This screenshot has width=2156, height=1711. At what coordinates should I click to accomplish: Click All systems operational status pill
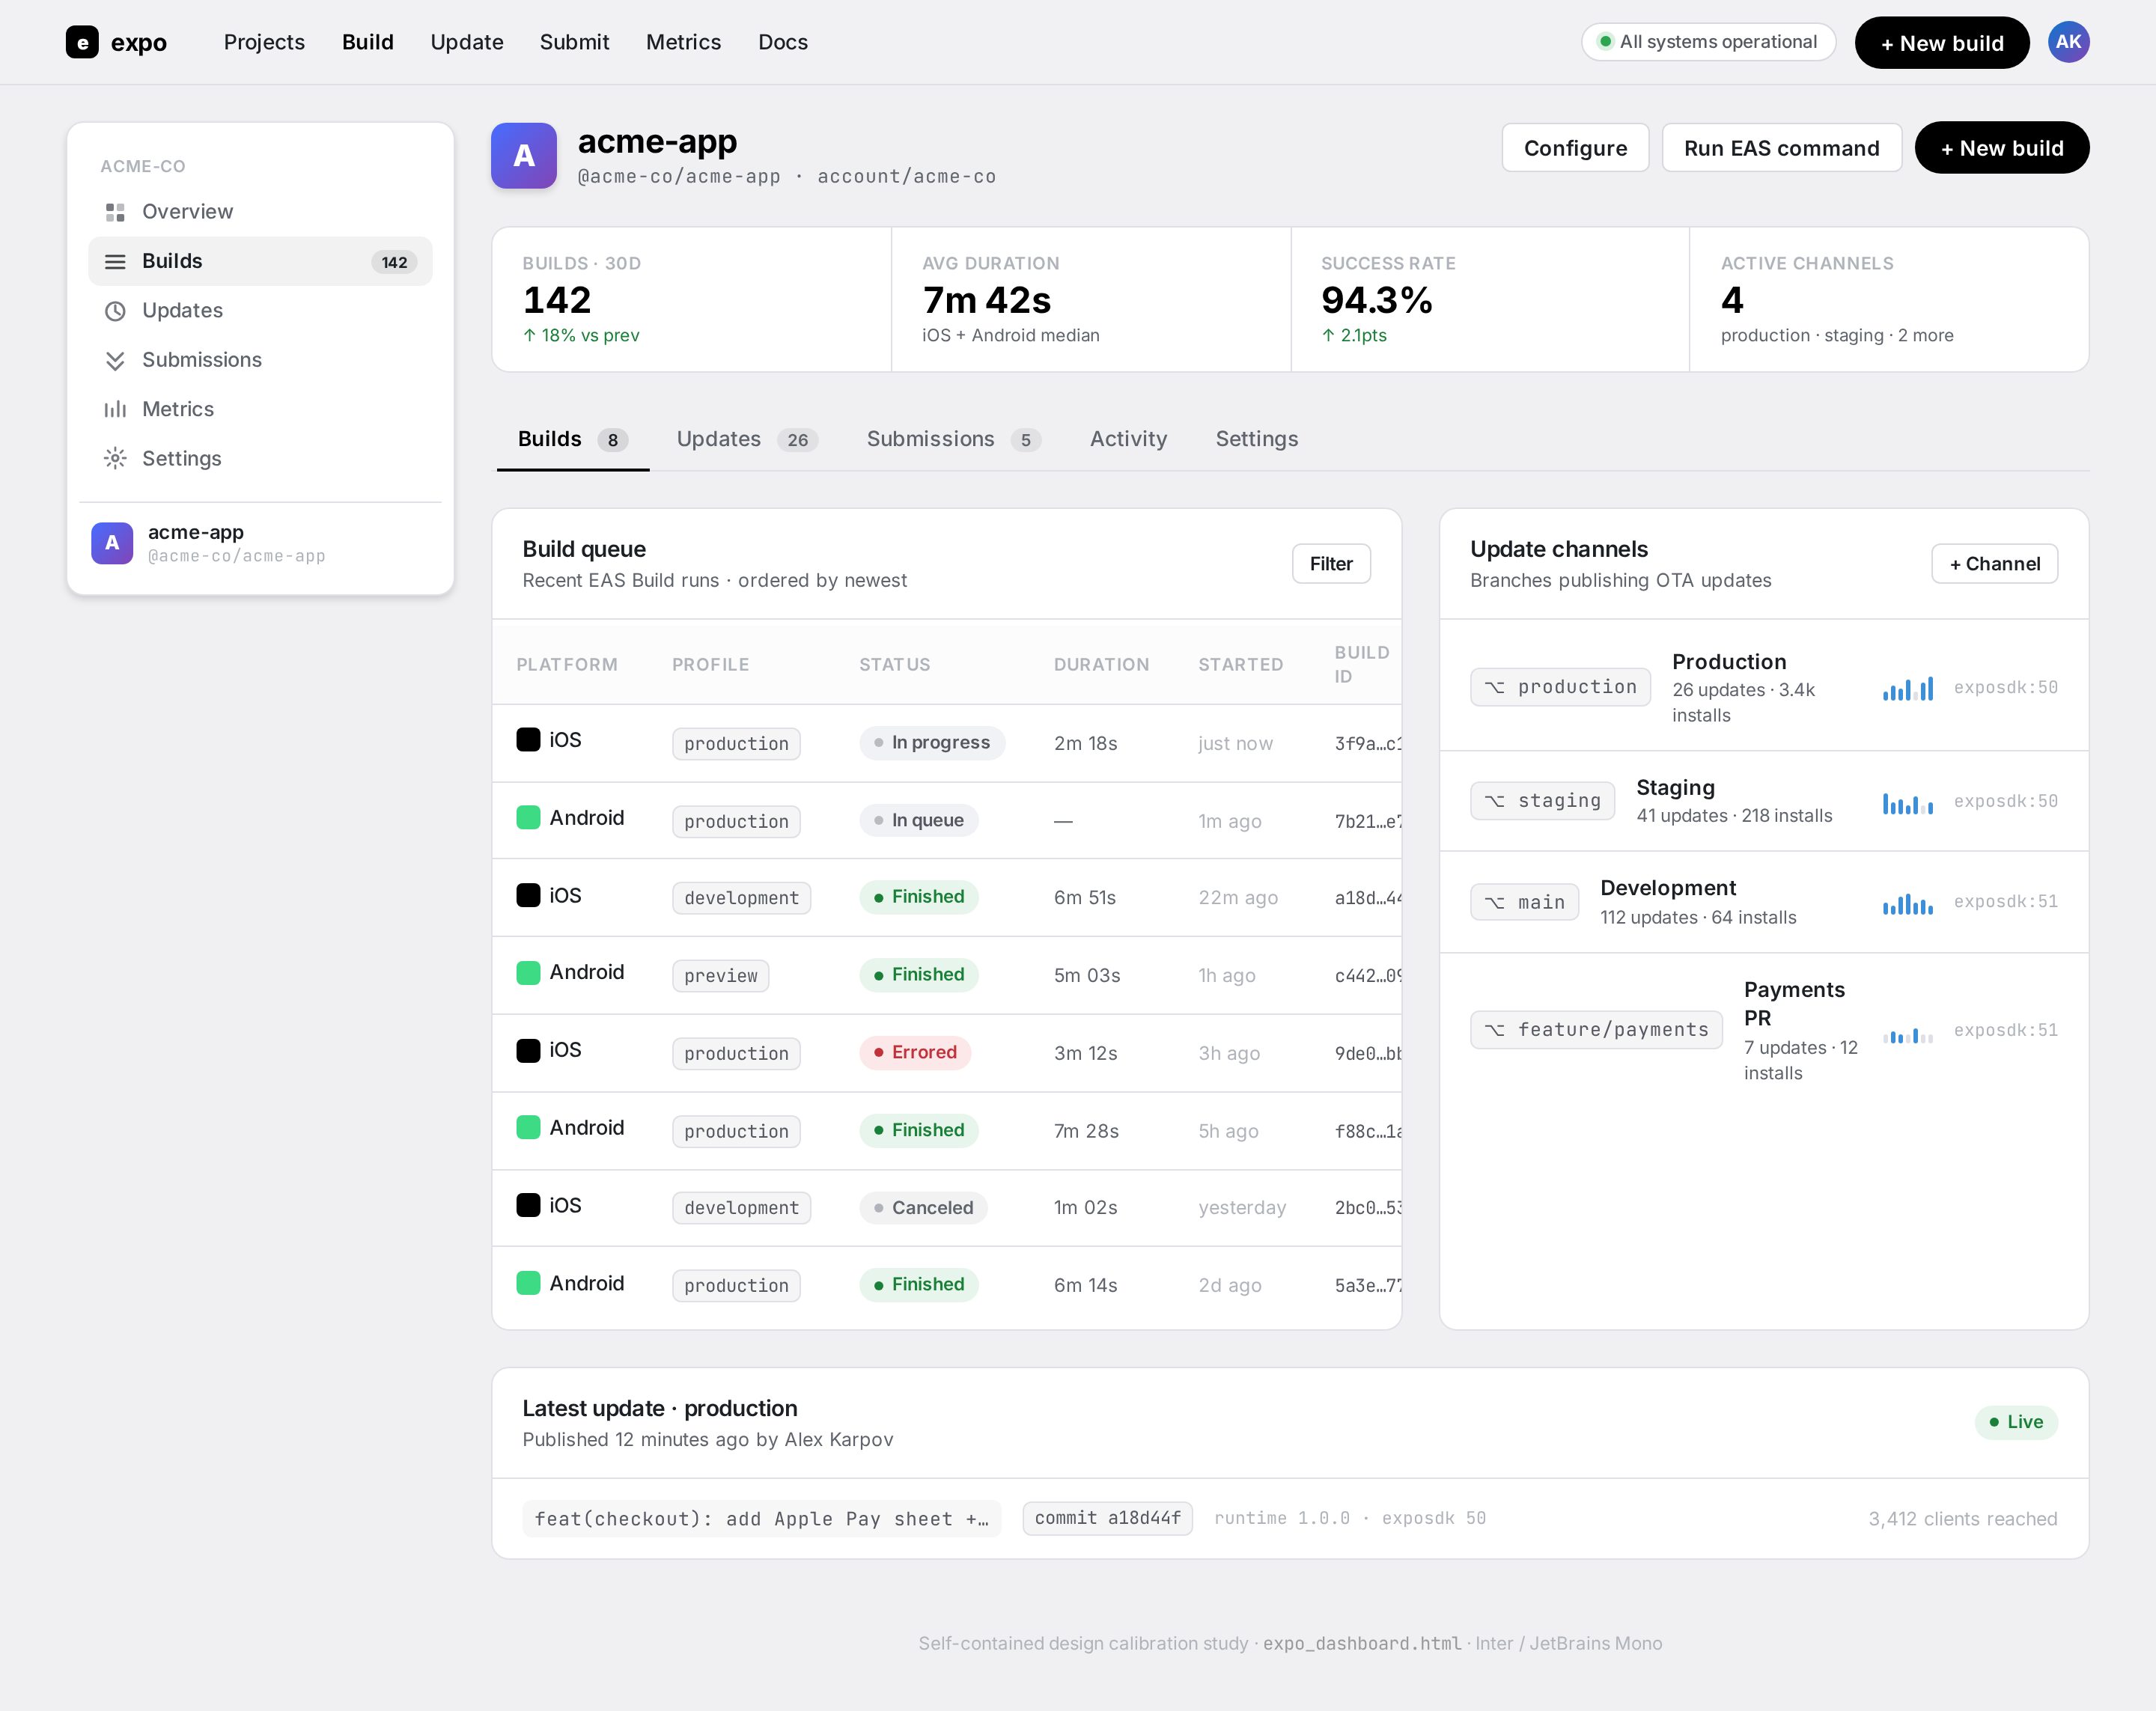(x=1708, y=42)
